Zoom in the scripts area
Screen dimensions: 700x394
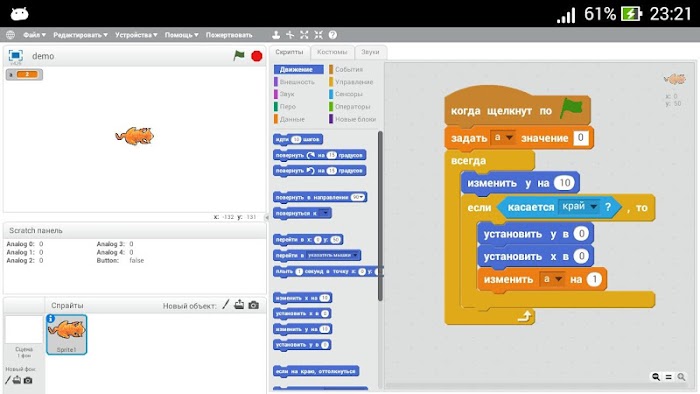pyautogui.click(x=681, y=377)
